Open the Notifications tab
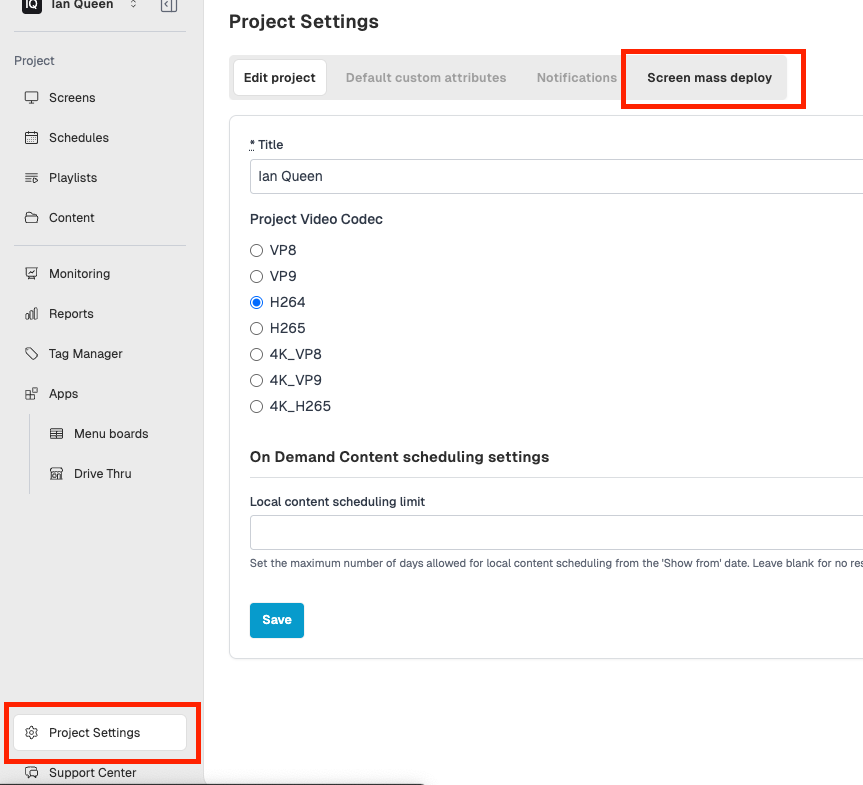863x785 pixels. coord(576,77)
